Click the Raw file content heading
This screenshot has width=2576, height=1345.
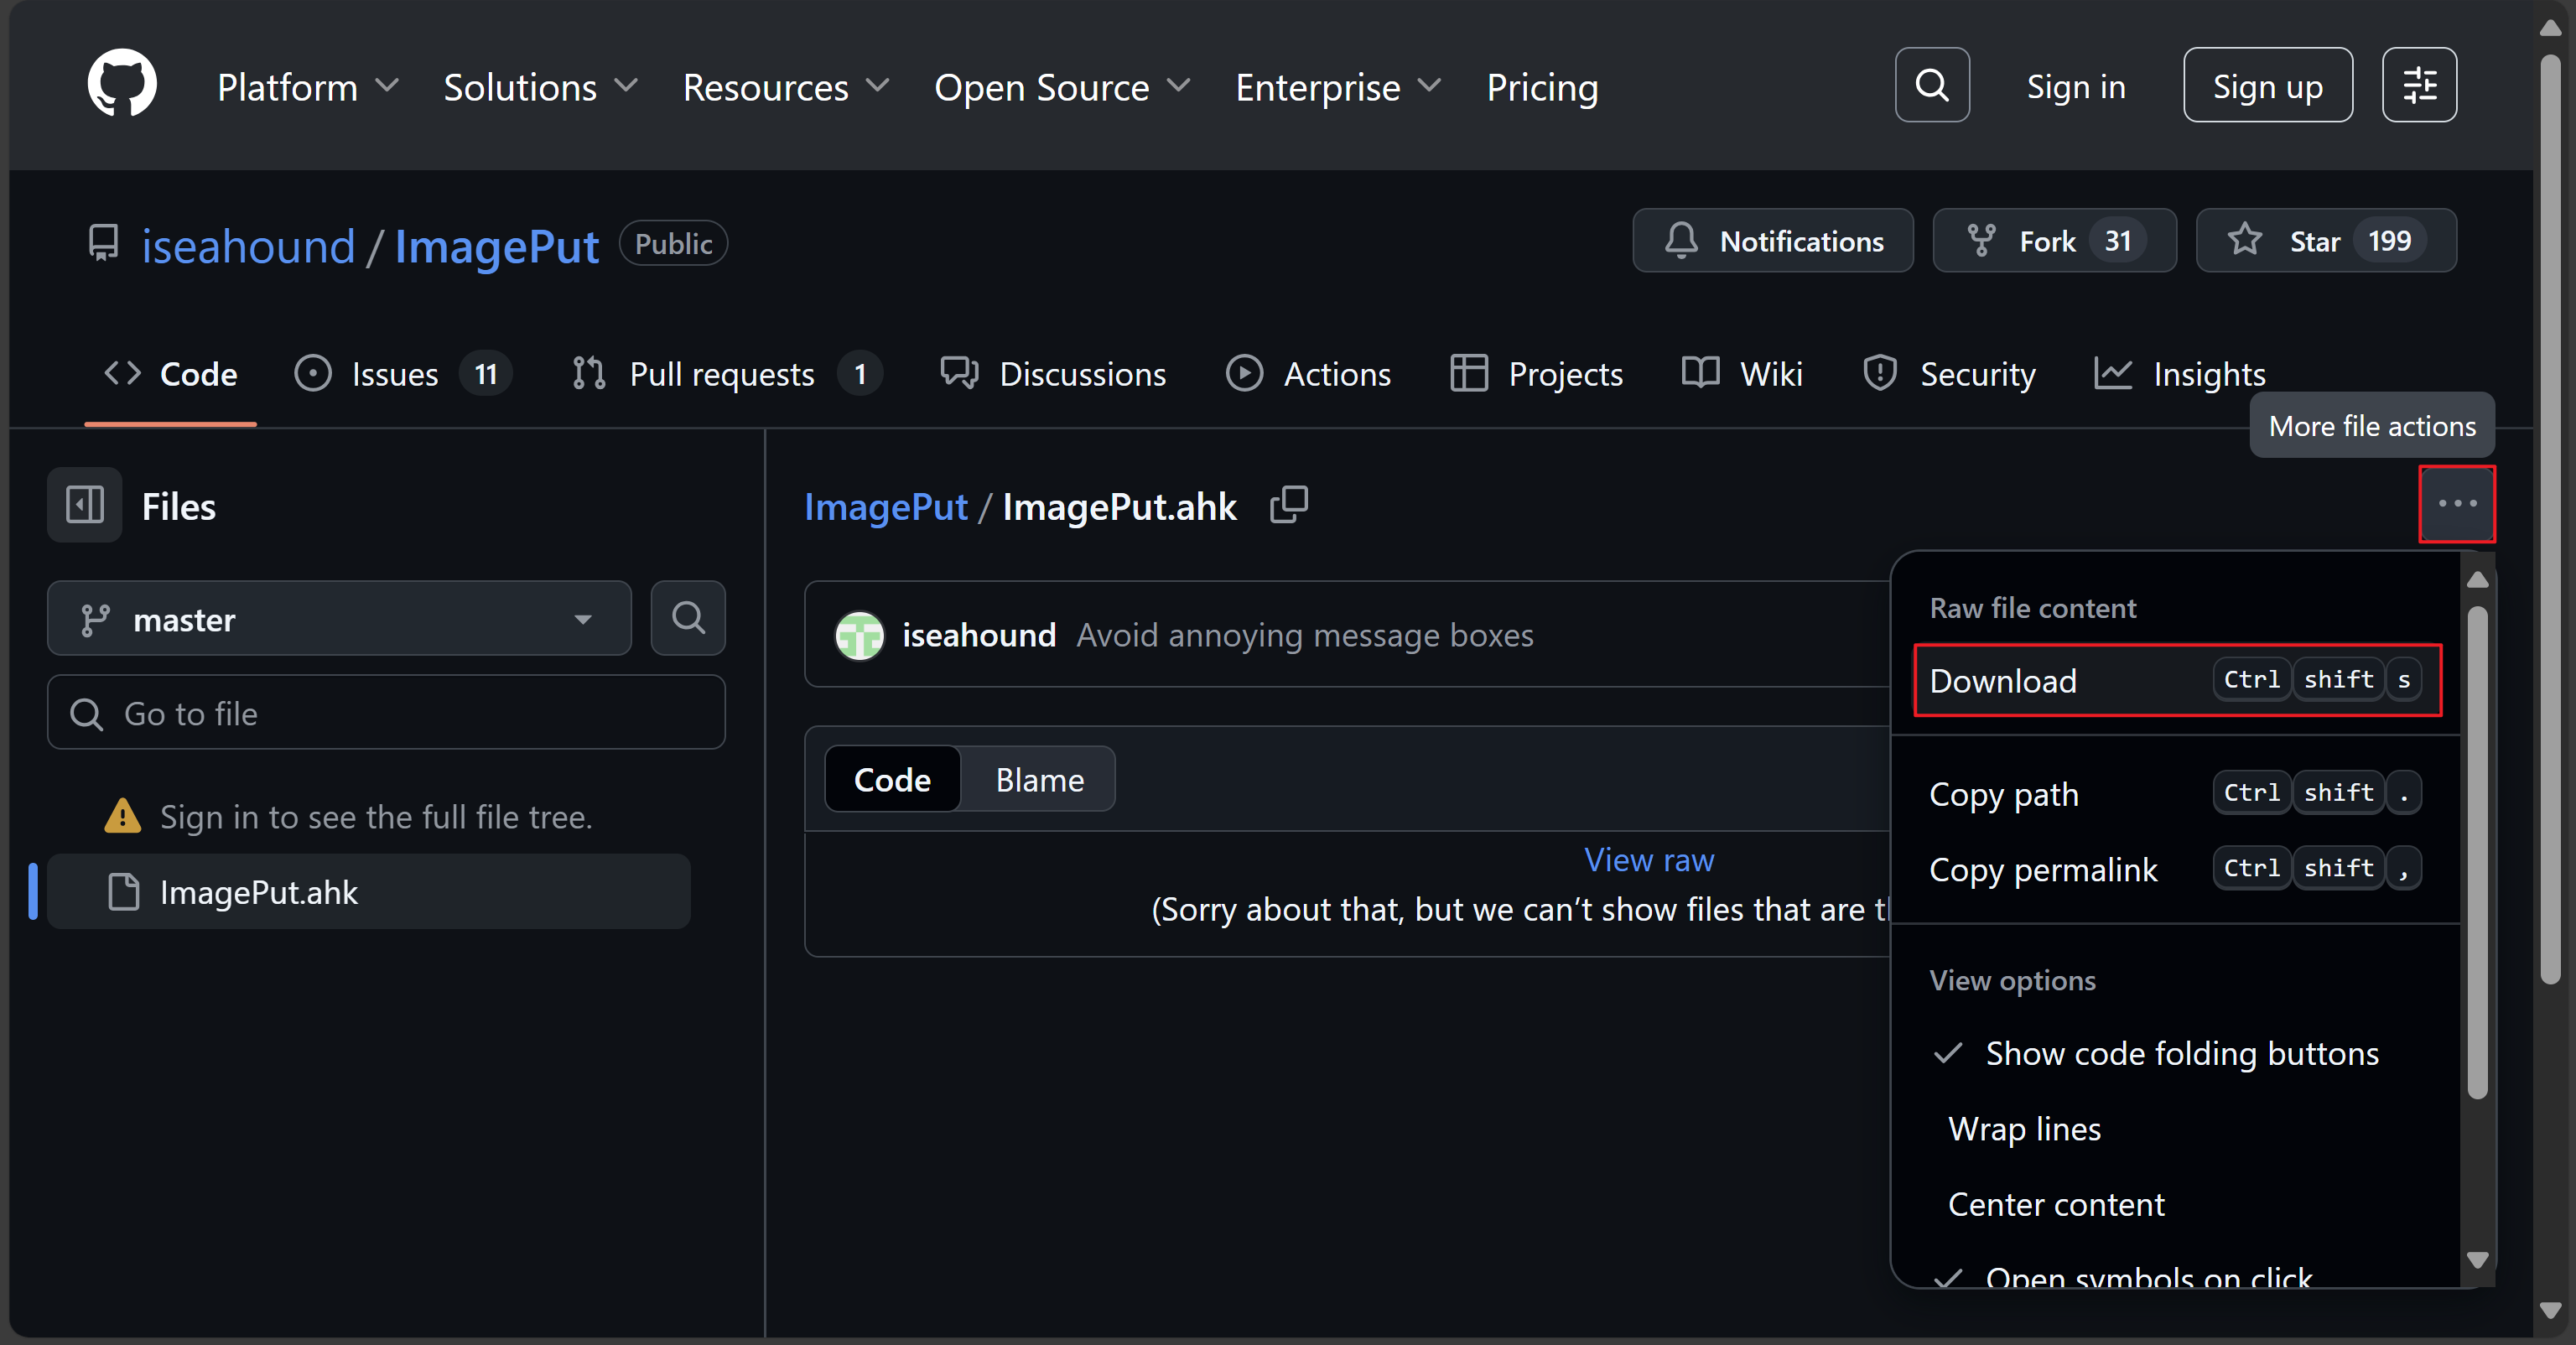coord(2032,608)
